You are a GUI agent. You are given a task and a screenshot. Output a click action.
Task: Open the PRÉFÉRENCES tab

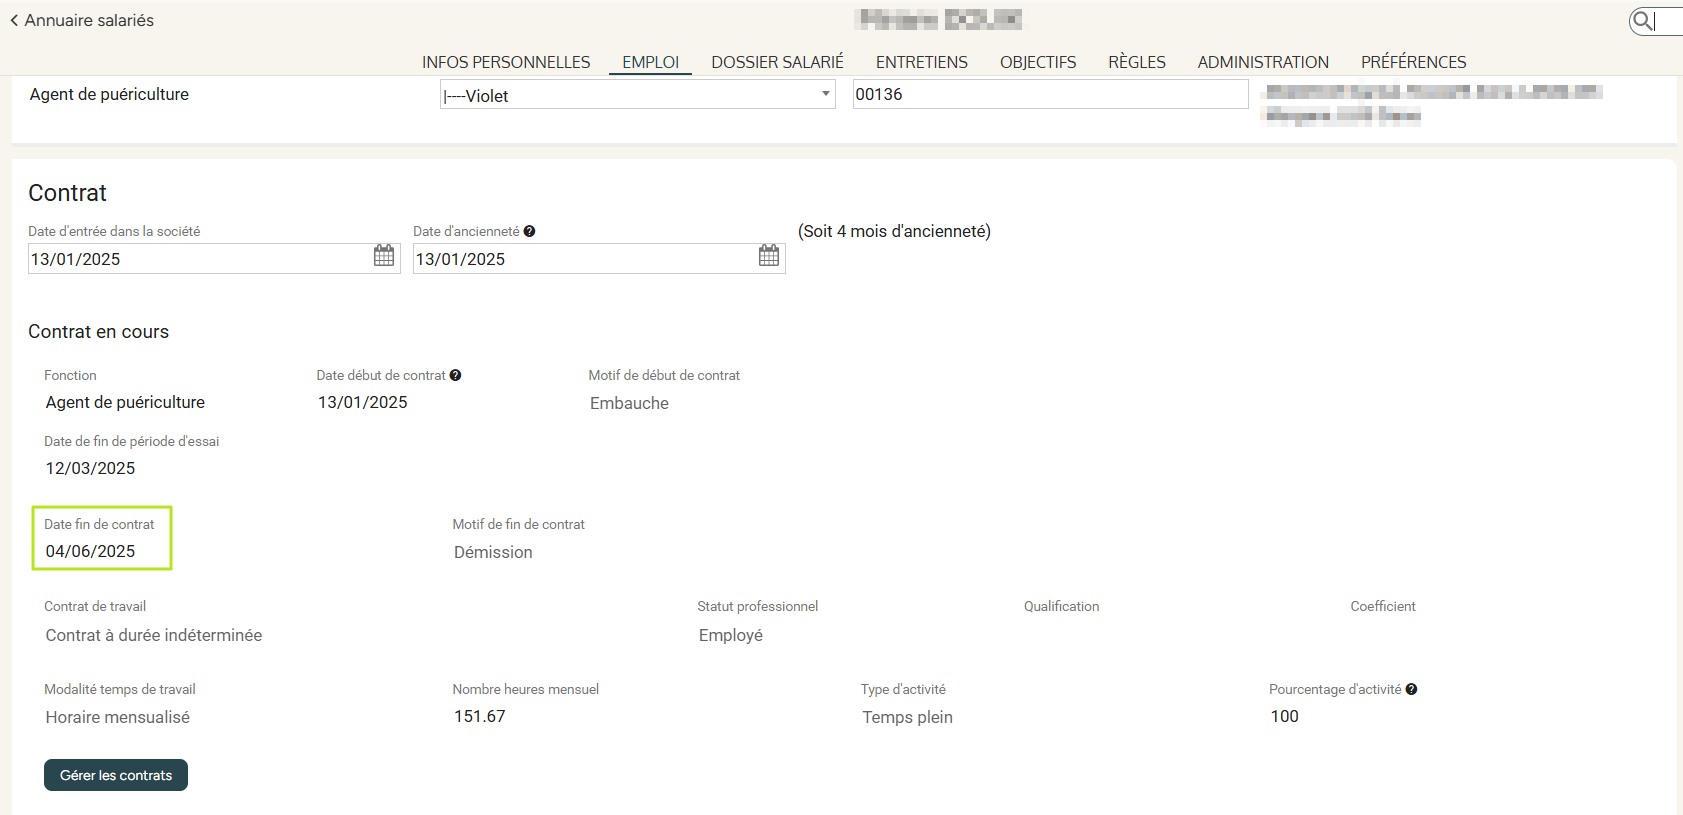(1413, 62)
